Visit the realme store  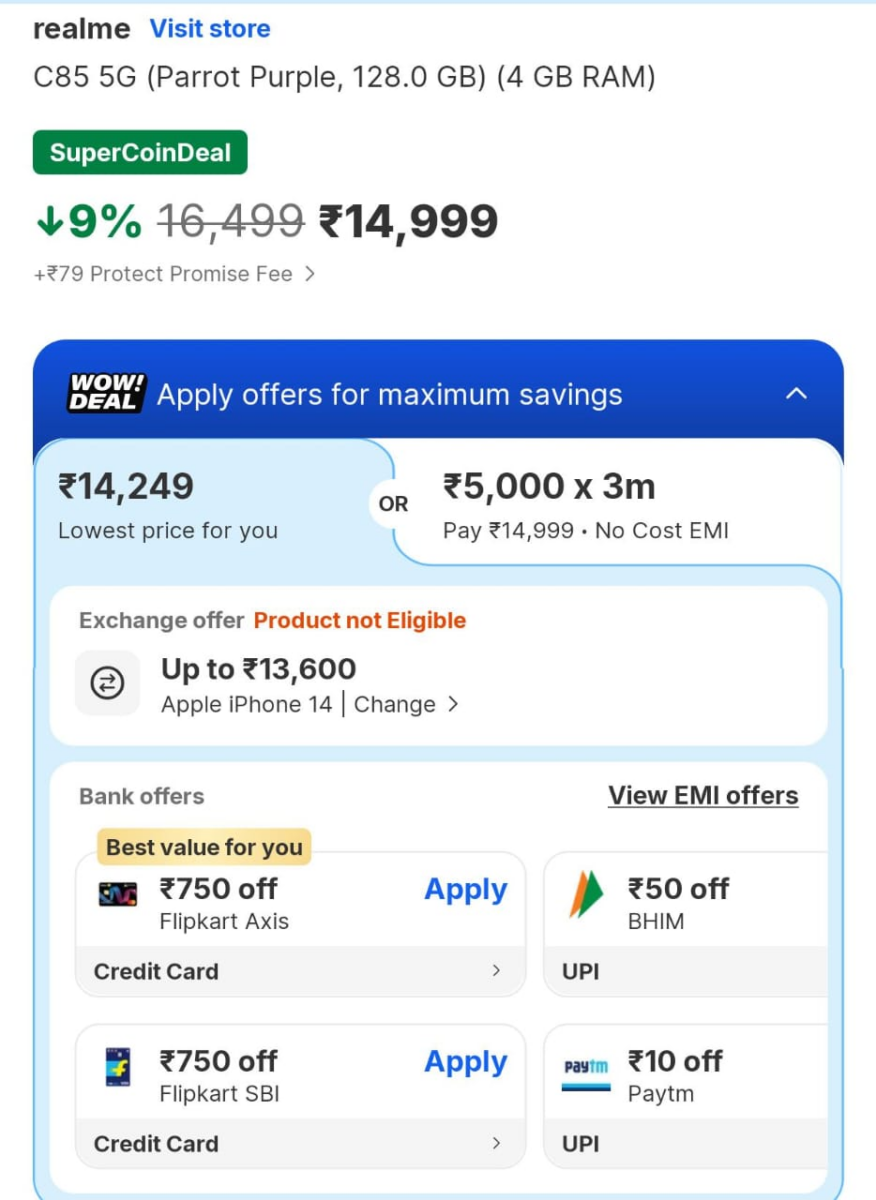(x=210, y=29)
